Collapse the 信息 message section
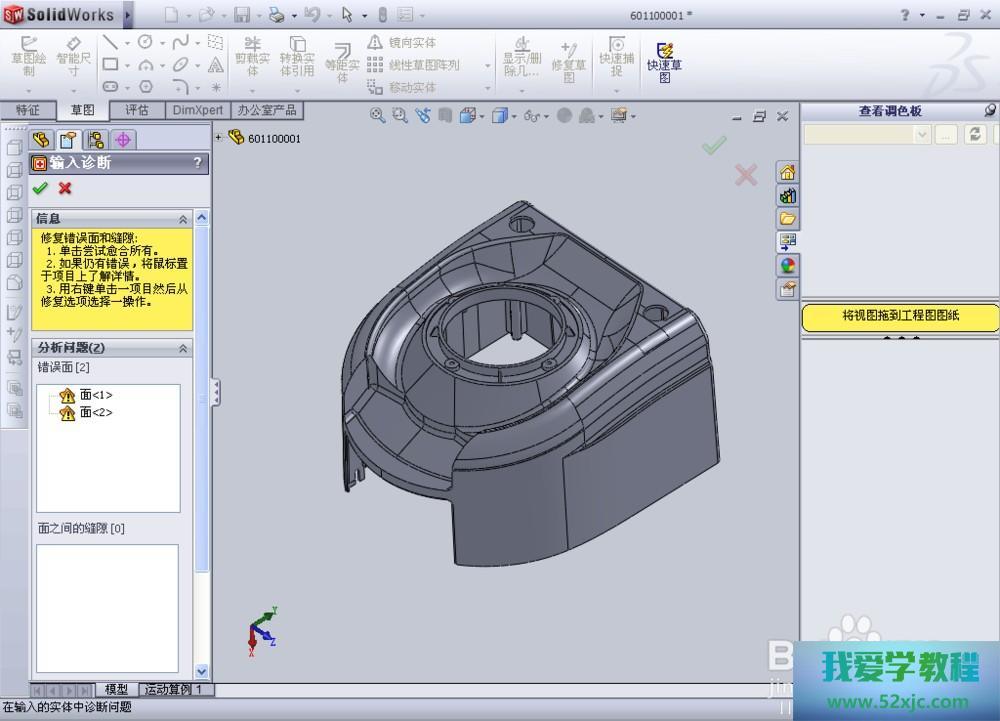Screen dimensions: 1000x721 click(183, 219)
